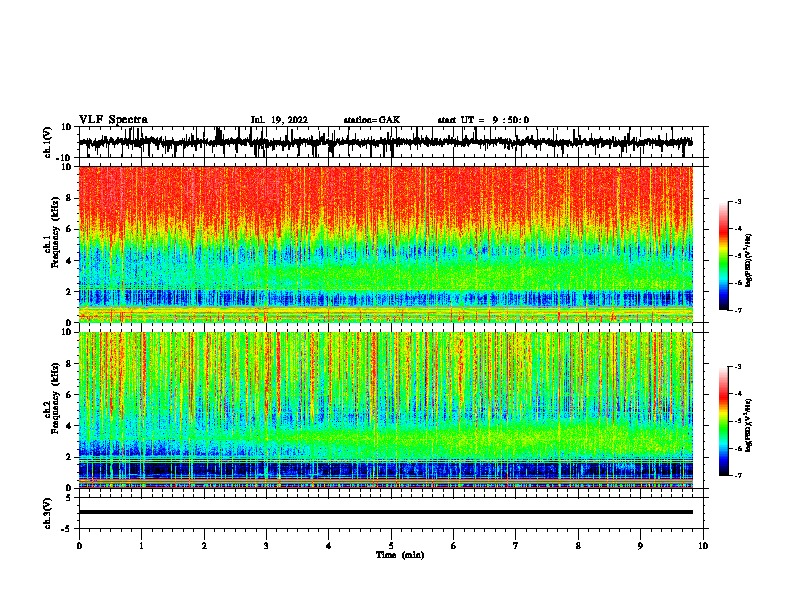Click the time axis tick label "8"

coord(578,546)
